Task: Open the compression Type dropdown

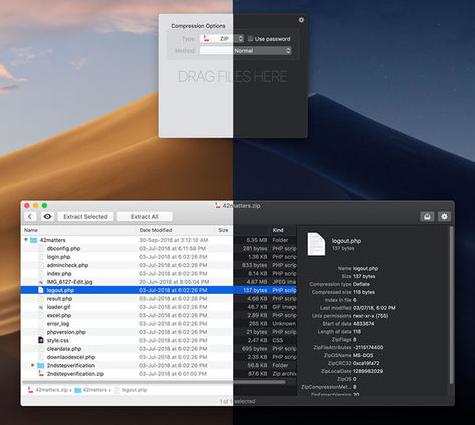Action: point(222,39)
